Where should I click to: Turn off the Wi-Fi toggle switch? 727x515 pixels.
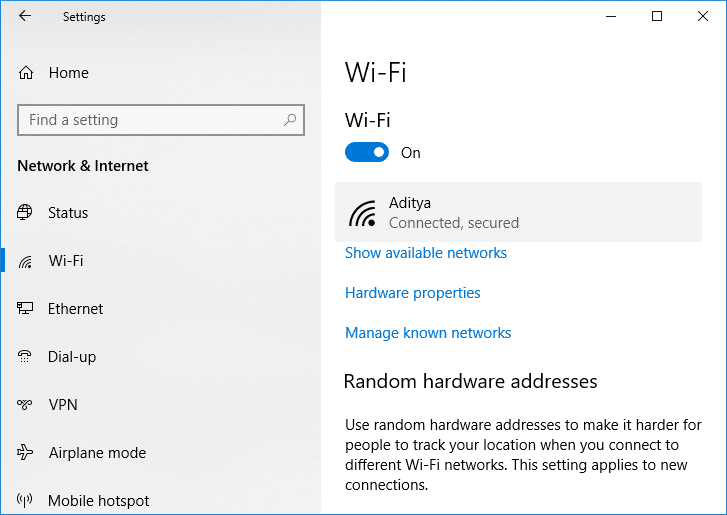(x=367, y=153)
